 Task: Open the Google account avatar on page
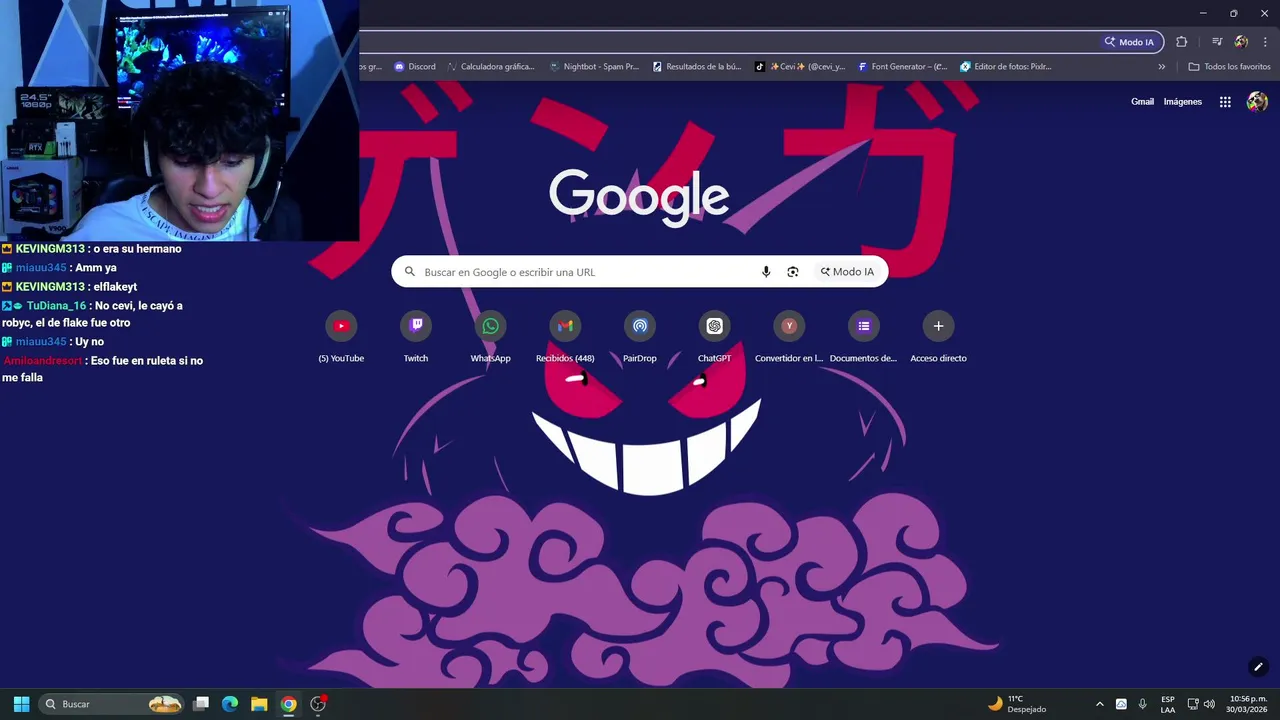click(1257, 102)
